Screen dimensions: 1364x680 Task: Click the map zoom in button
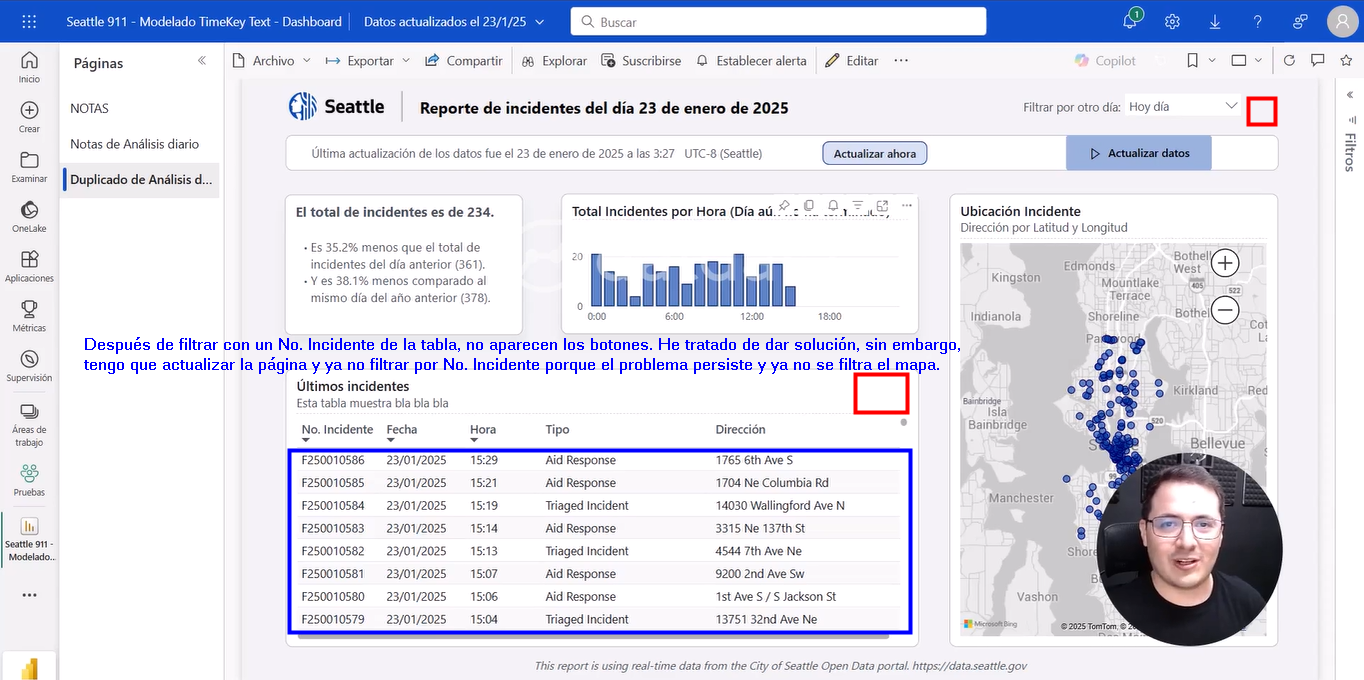[1225, 263]
